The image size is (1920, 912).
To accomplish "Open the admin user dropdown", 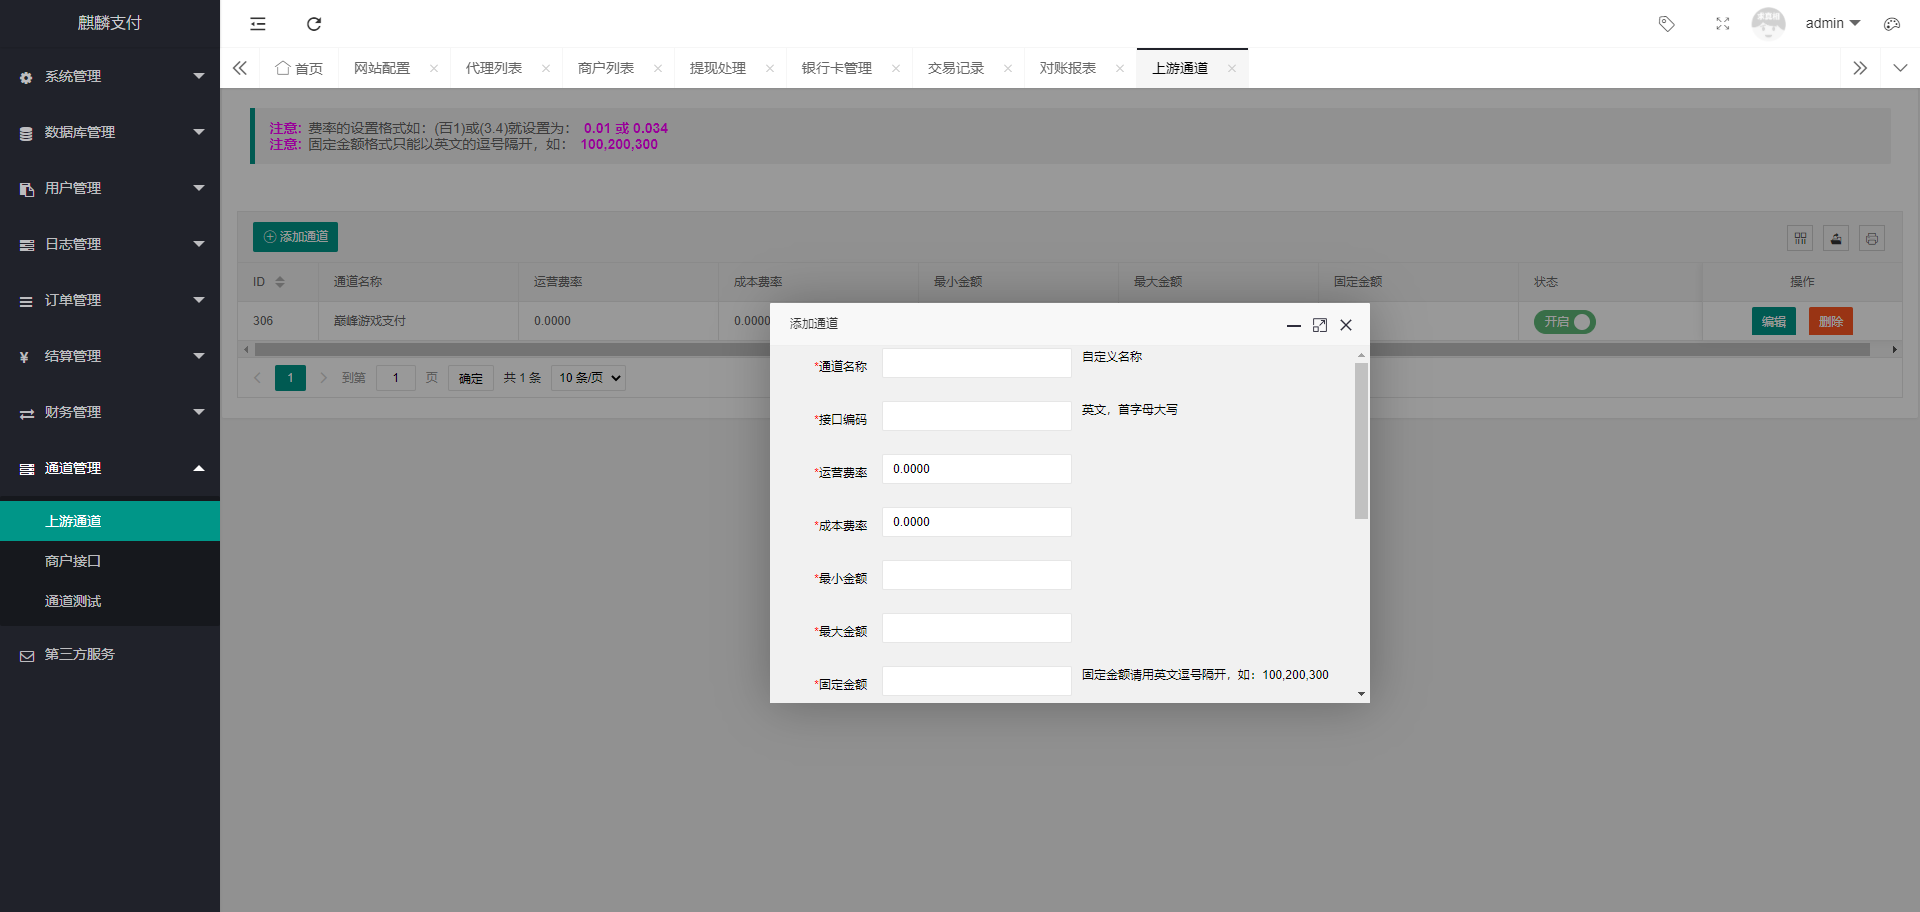I will pyautogui.click(x=1833, y=23).
